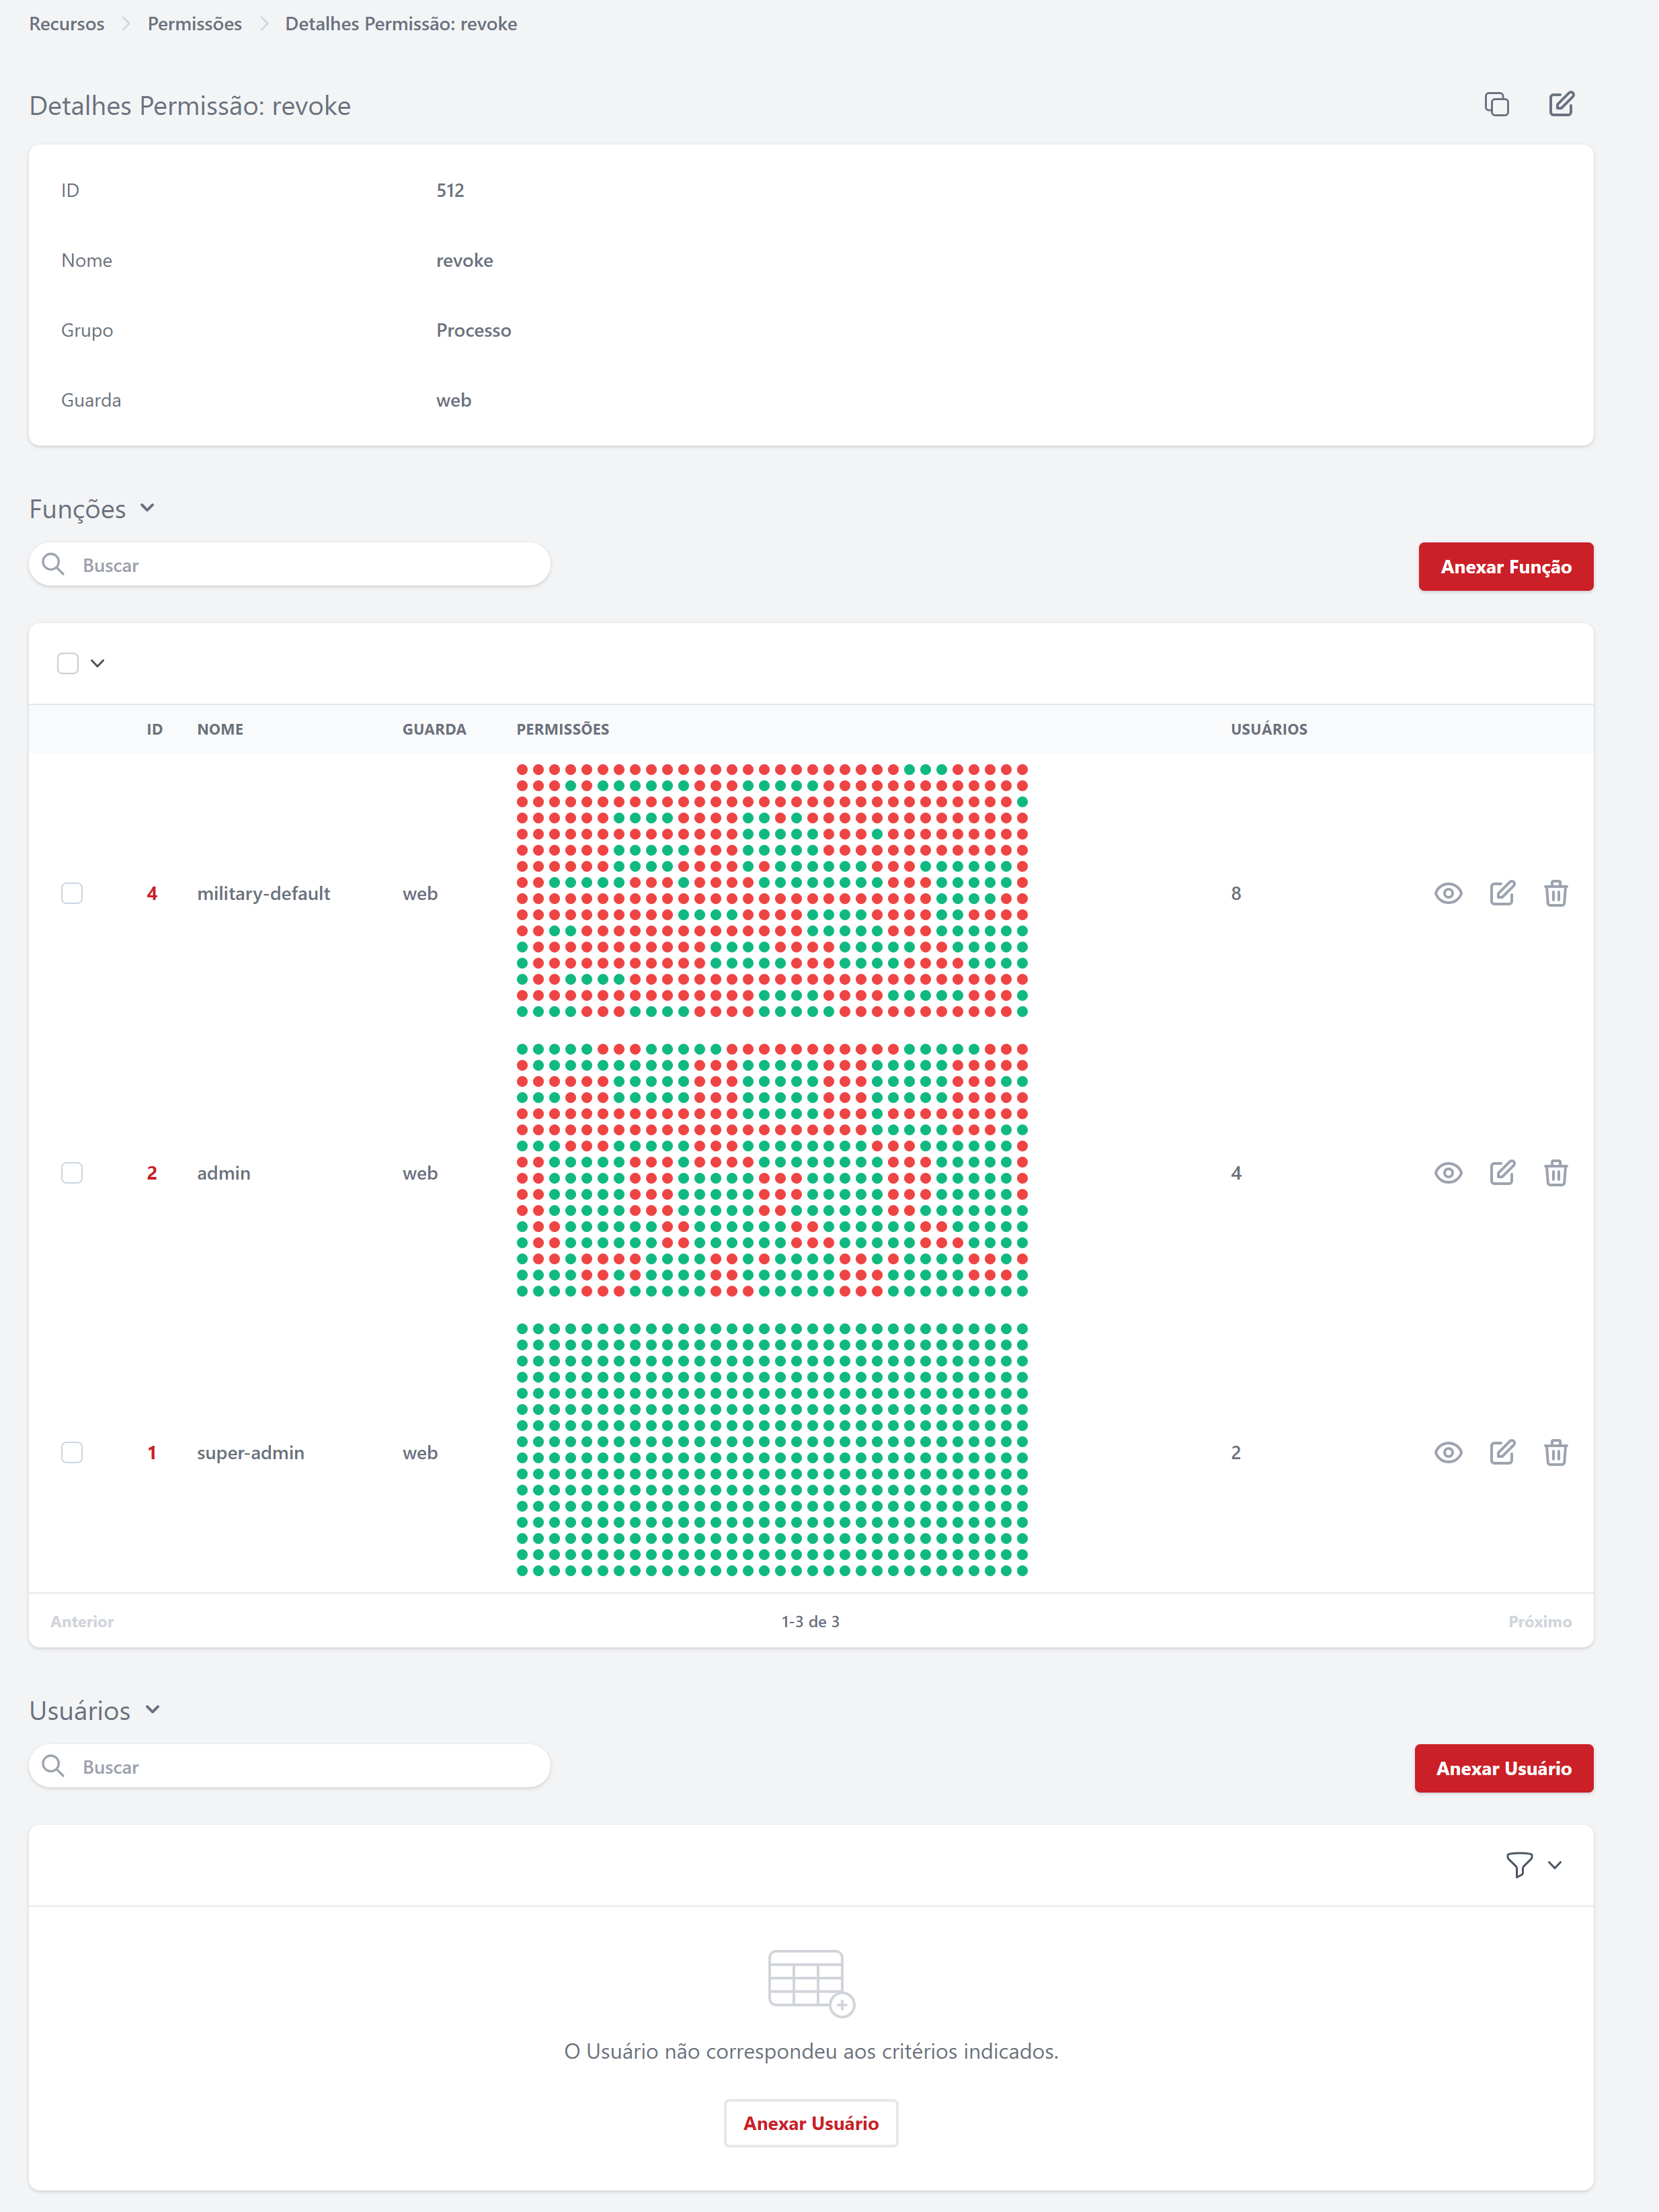
Task: Open the select-all dropdown arrow
Action: click(98, 663)
